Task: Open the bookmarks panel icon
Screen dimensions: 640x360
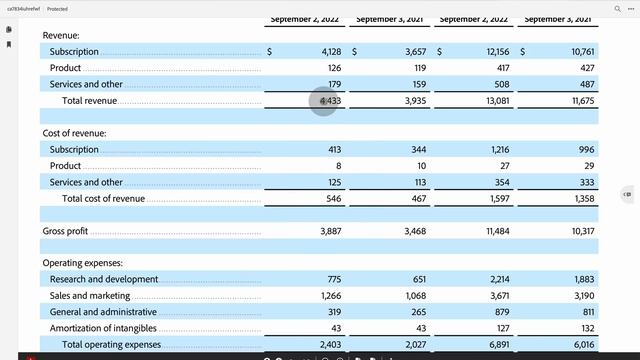Action: click(9, 44)
